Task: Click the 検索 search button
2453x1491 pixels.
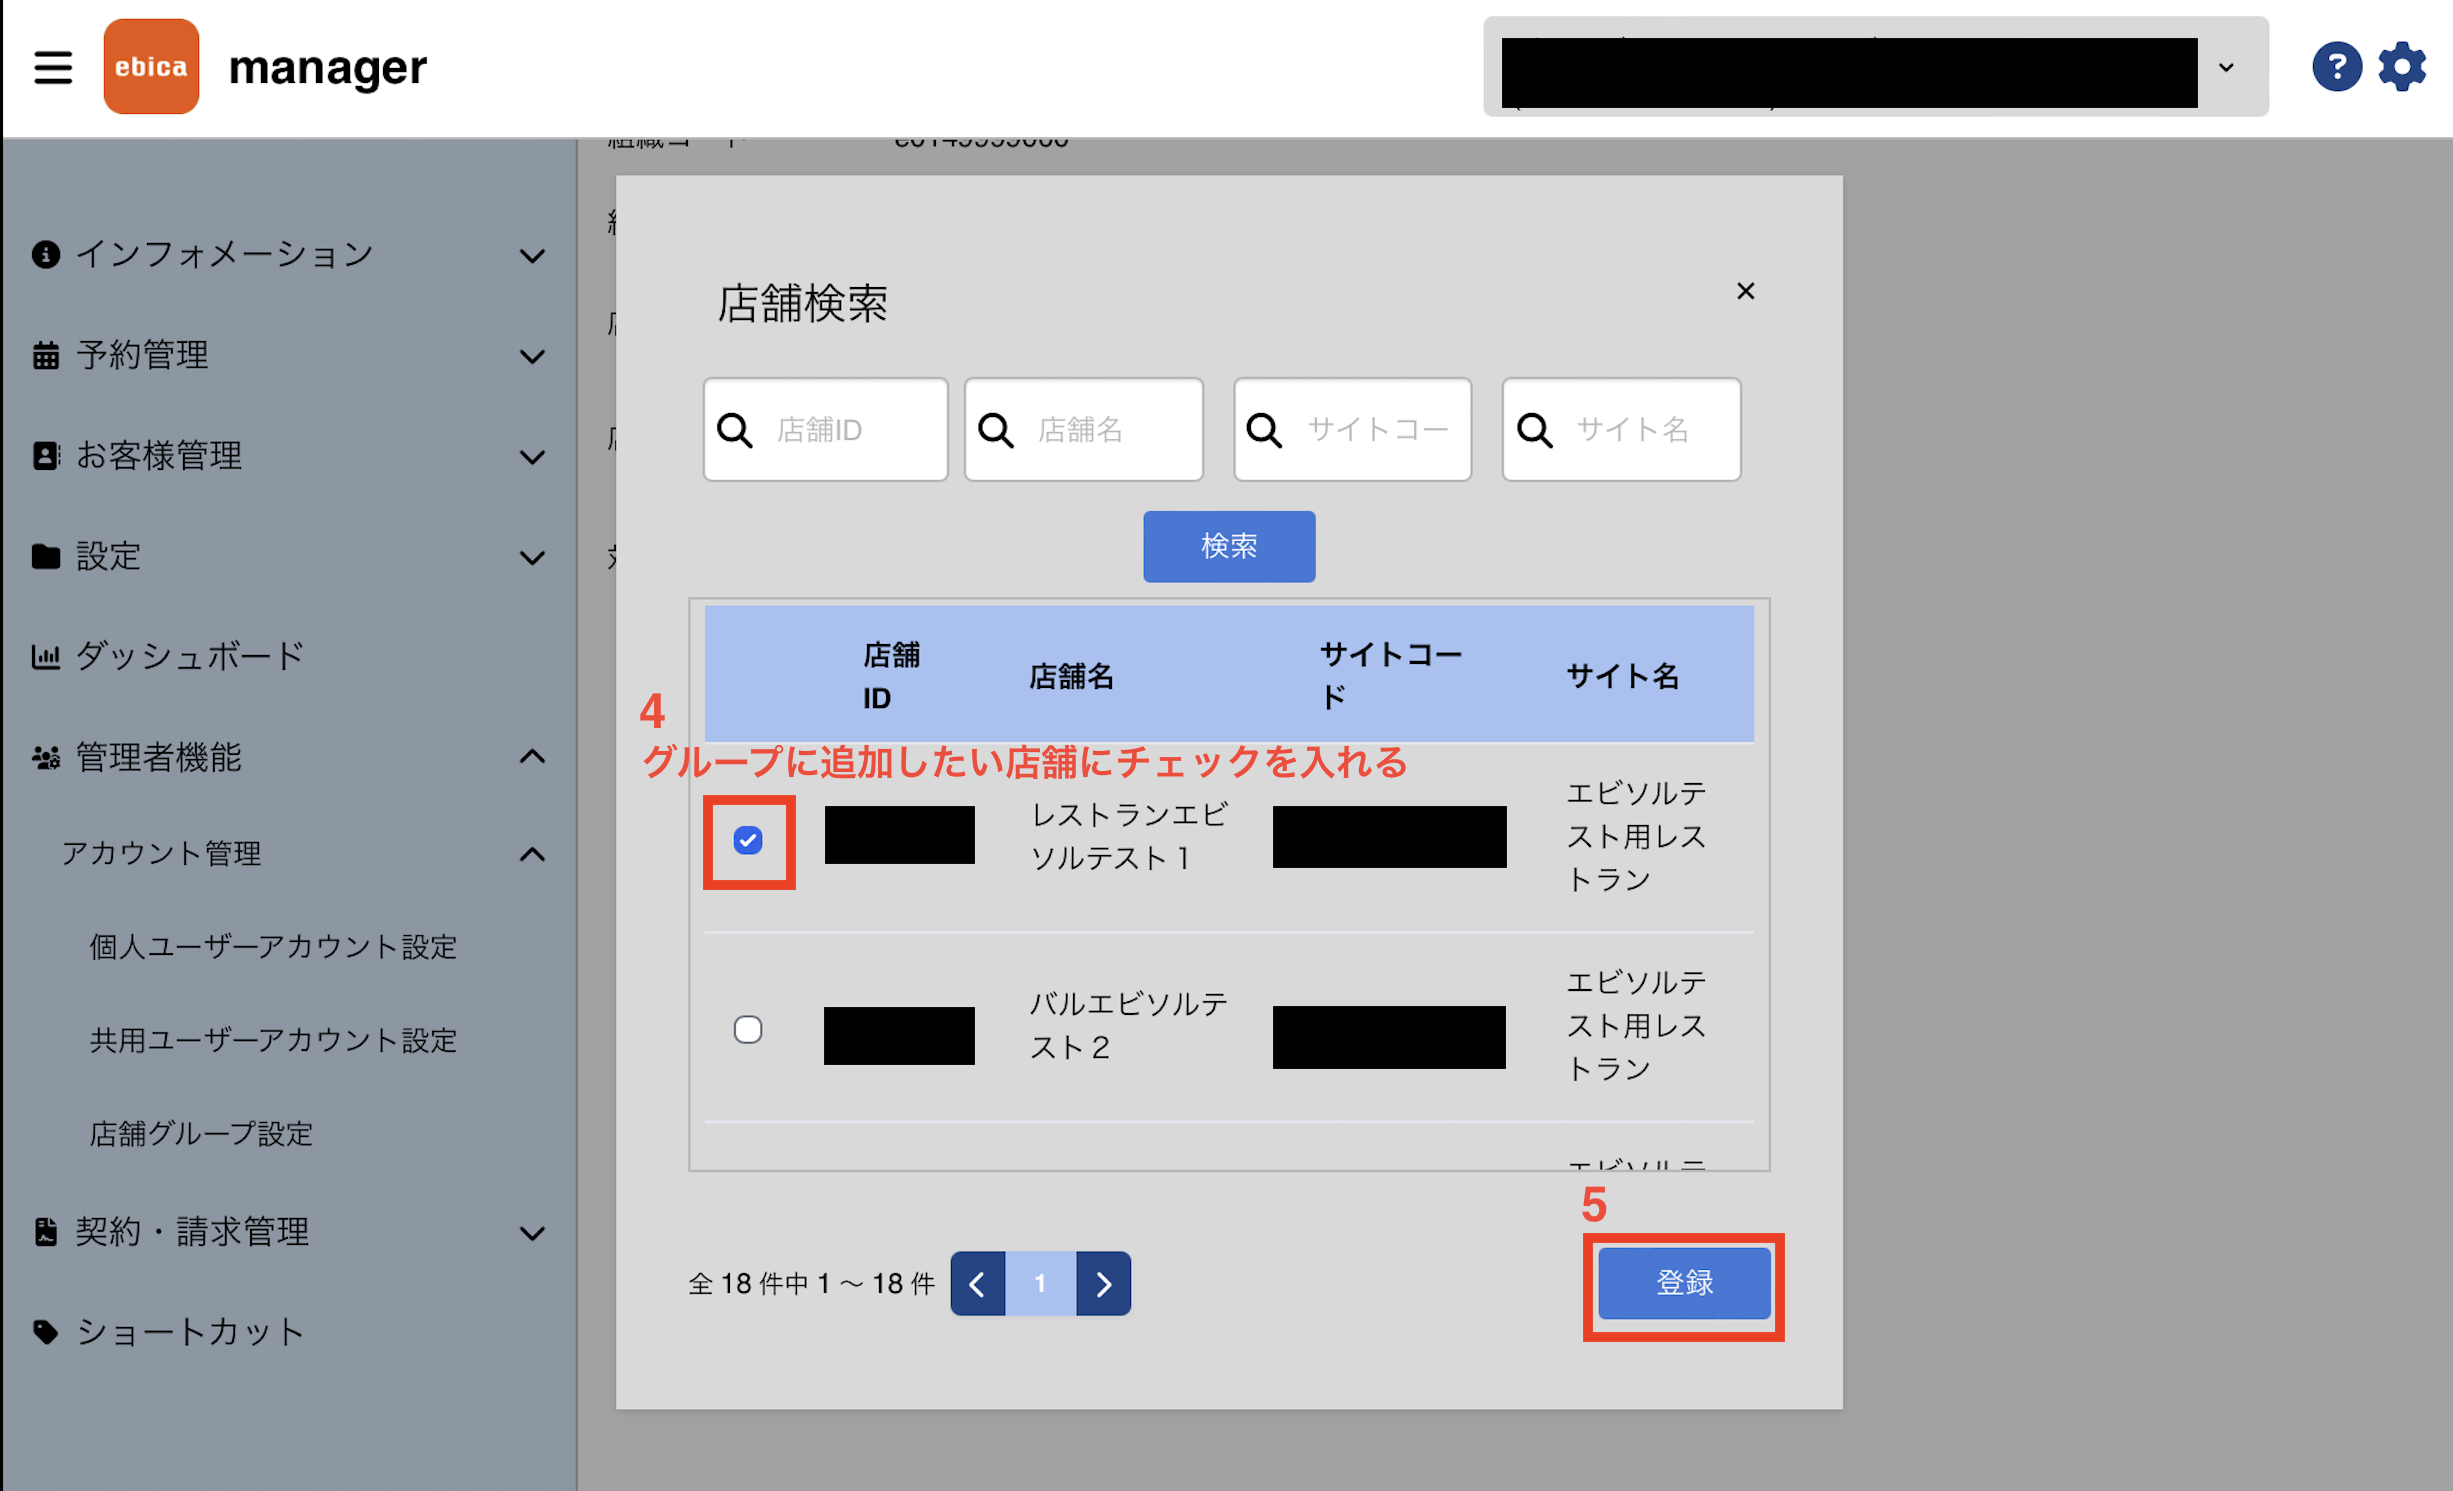Action: coord(1229,546)
